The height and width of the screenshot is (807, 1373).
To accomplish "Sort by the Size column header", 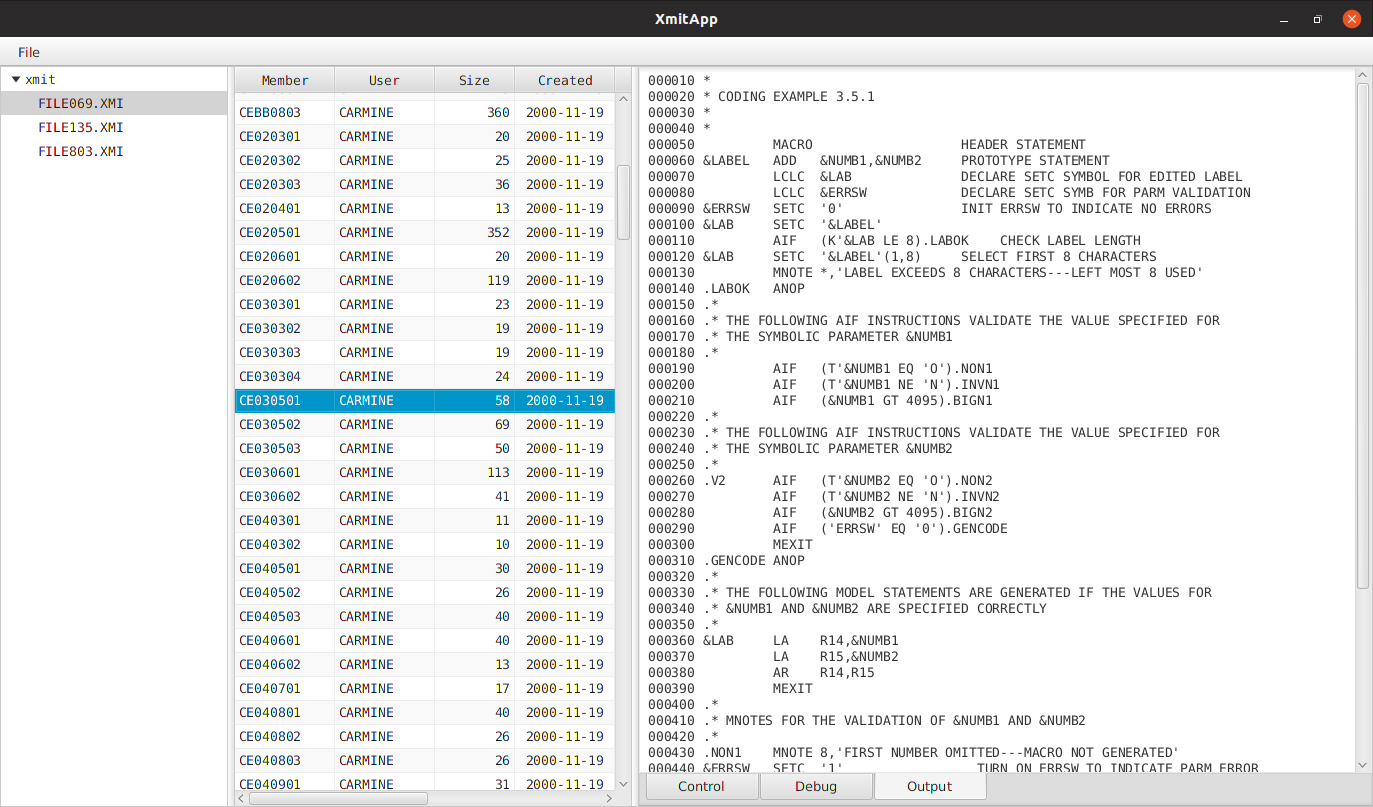I will [x=474, y=80].
